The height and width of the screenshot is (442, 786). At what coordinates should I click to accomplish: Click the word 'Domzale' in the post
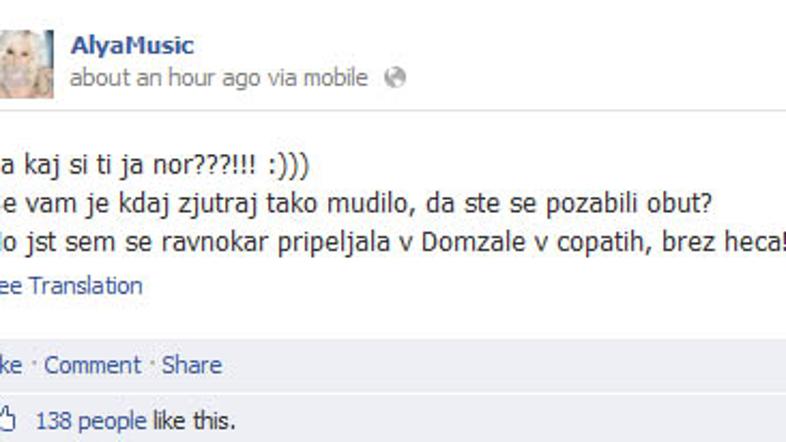coord(473,243)
